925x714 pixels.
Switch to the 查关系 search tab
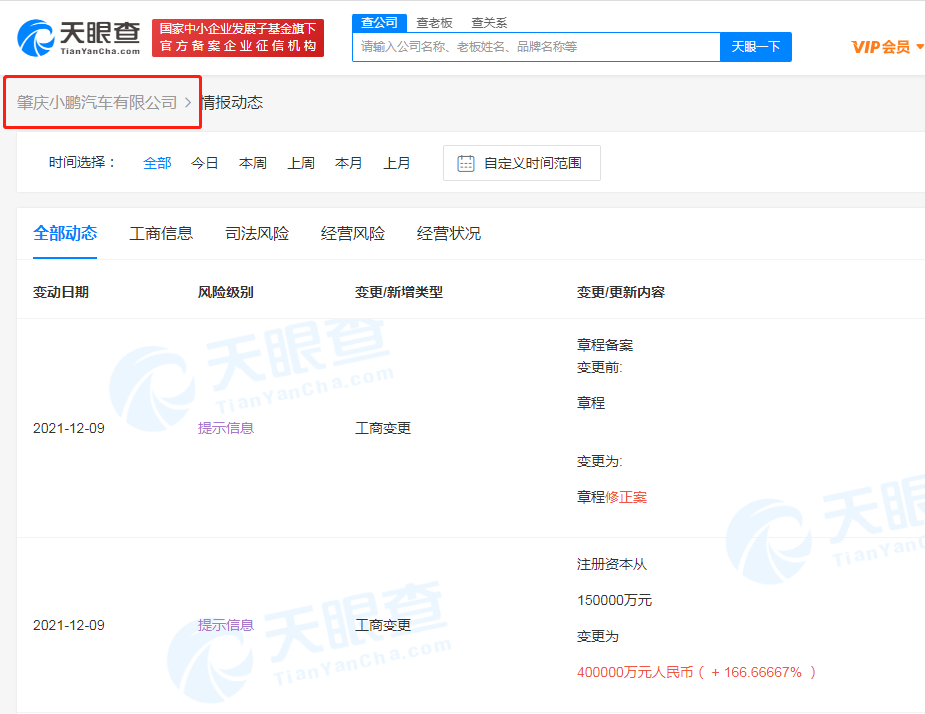click(x=489, y=22)
